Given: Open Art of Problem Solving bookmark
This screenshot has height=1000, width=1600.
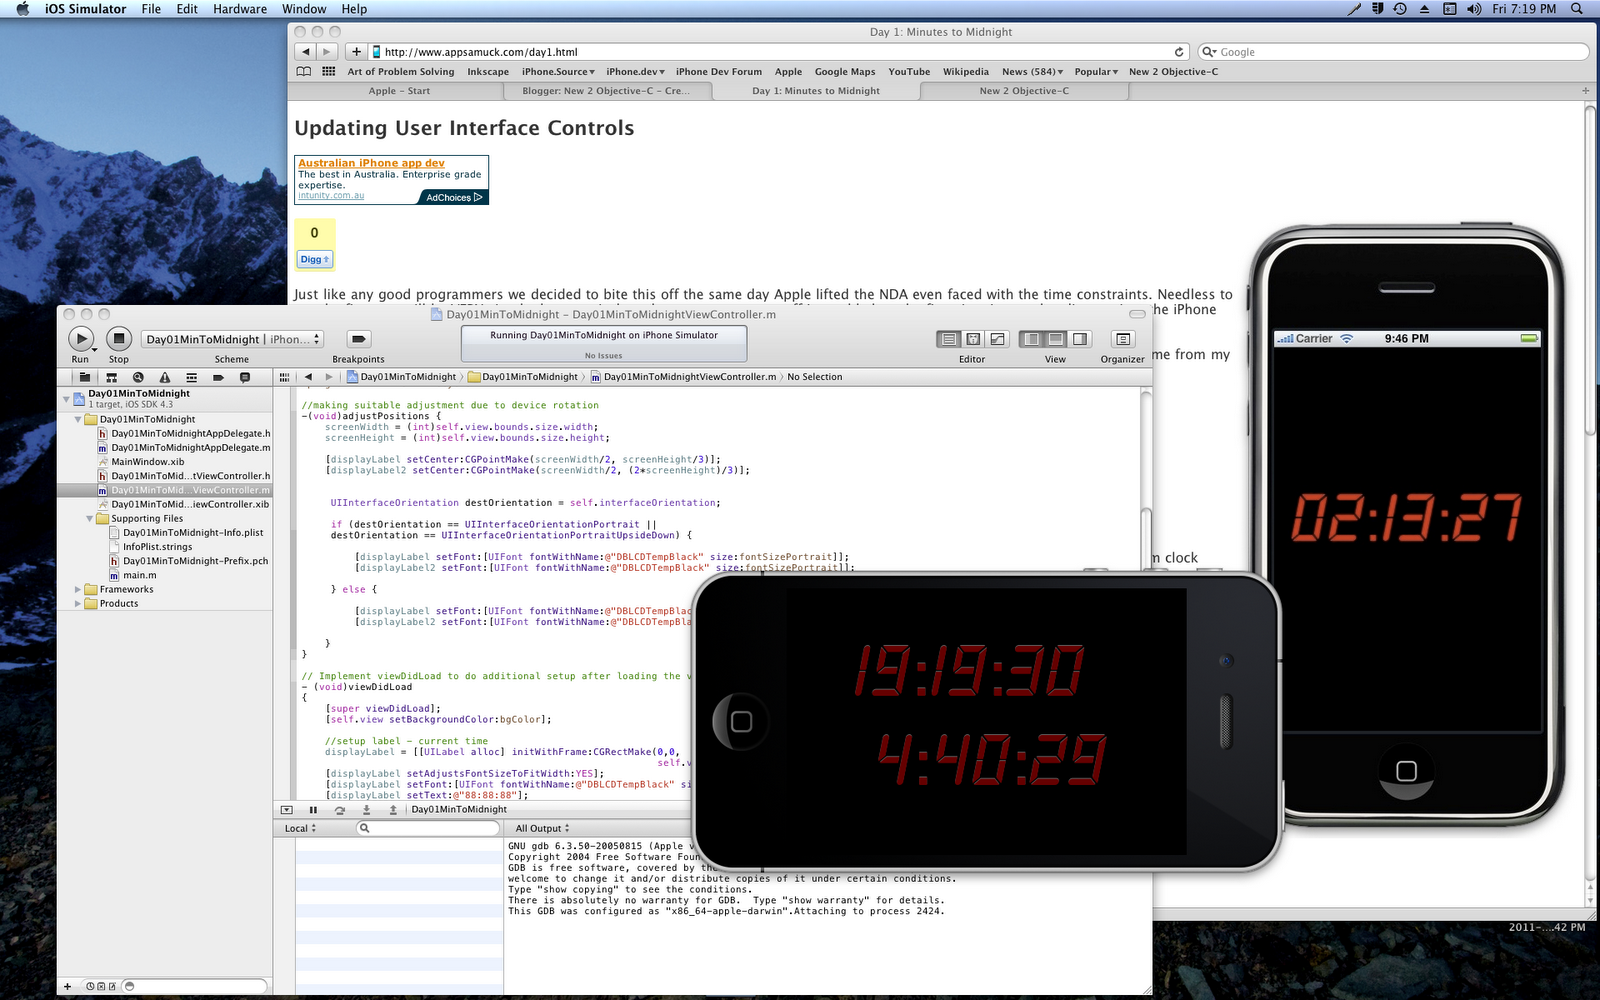Looking at the screenshot, I should tap(400, 72).
